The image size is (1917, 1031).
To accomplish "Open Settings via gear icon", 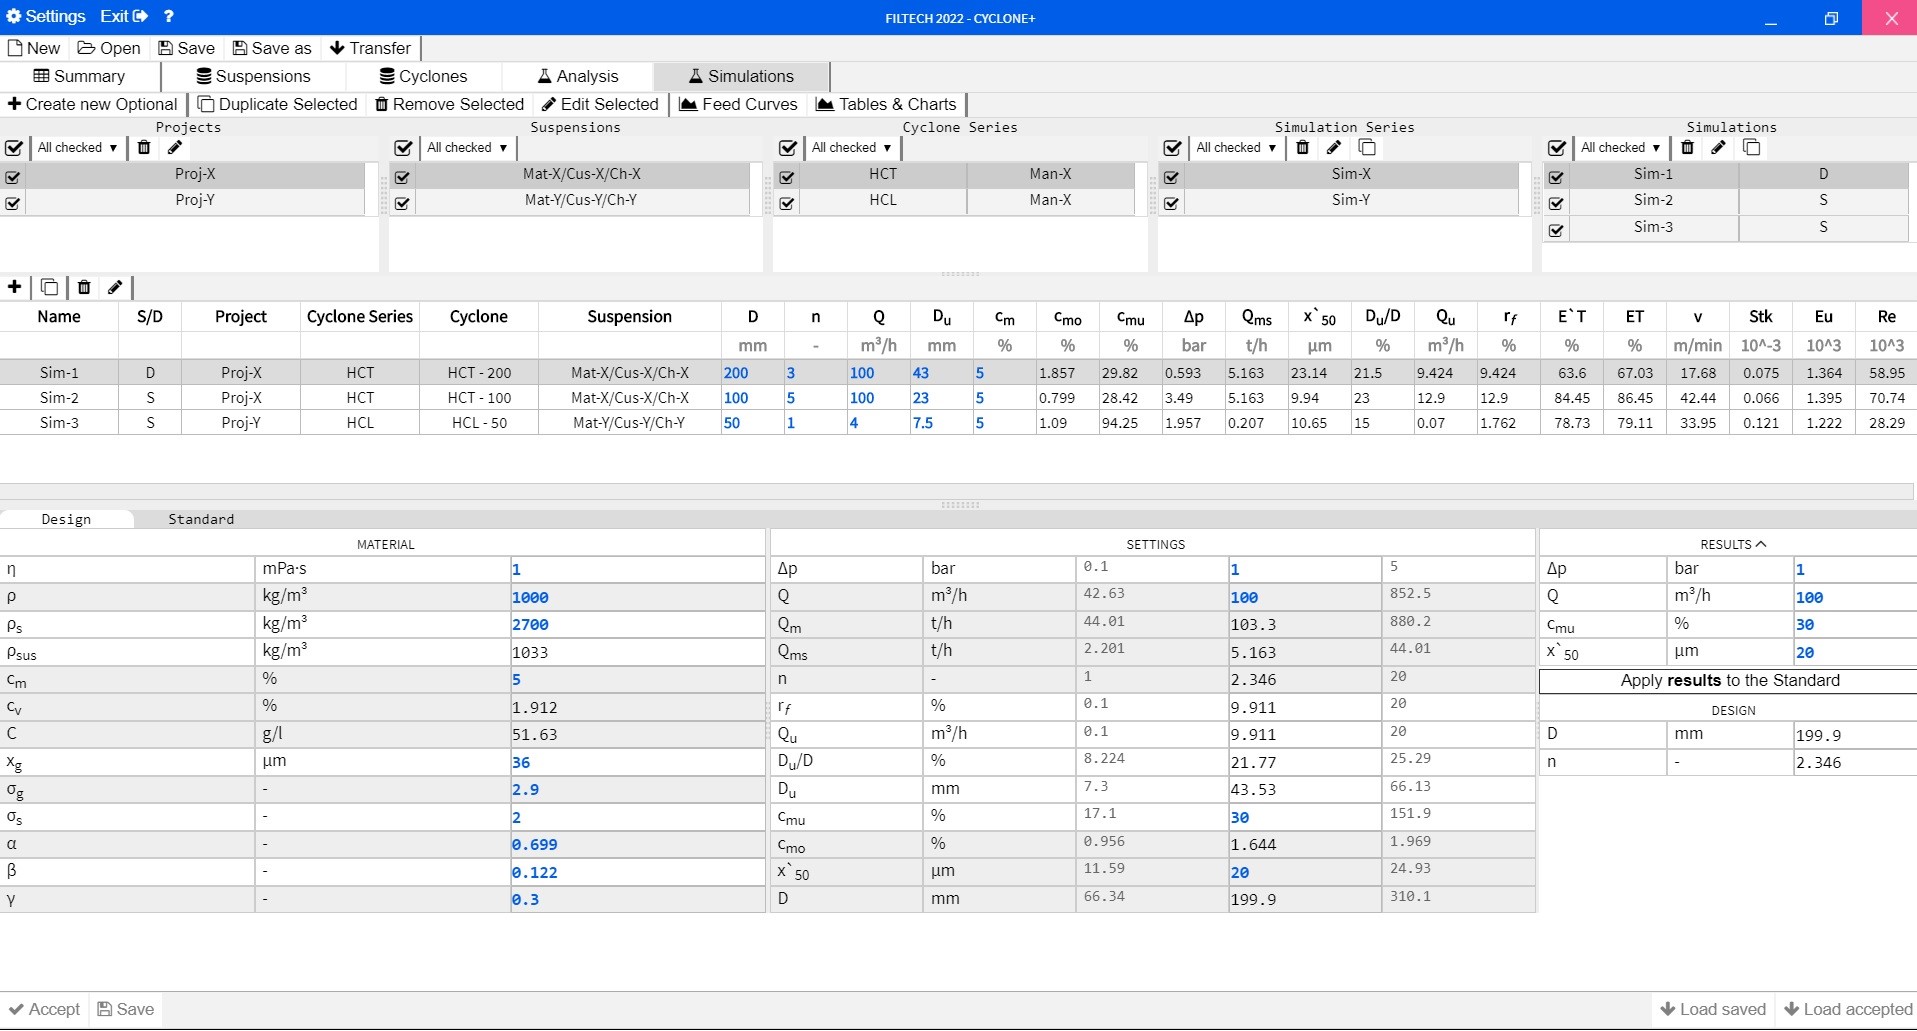I will 46,17.
